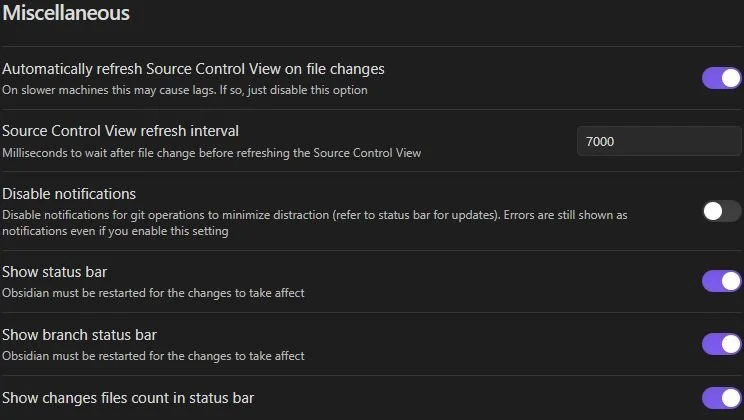This screenshot has height=420, width=744.
Task: Click the "Show branch status bar" label
Action: (x=79, y=334)
